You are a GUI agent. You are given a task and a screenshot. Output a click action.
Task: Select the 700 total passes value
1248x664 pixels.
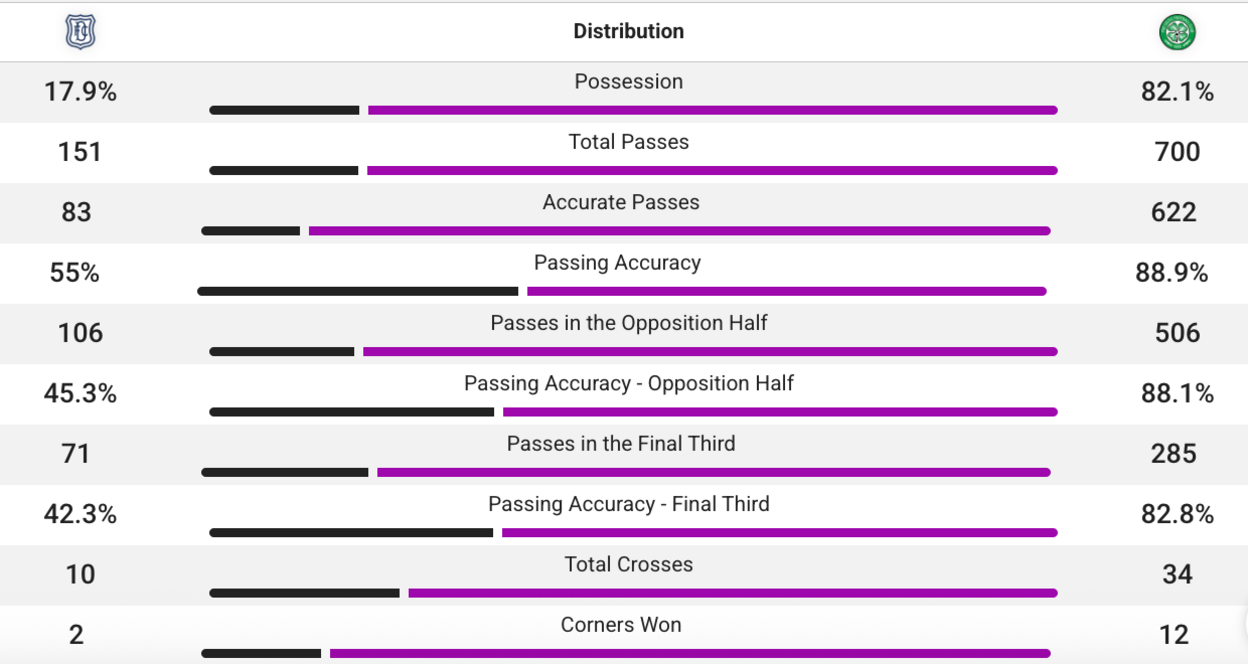(x=1177, y=152)
